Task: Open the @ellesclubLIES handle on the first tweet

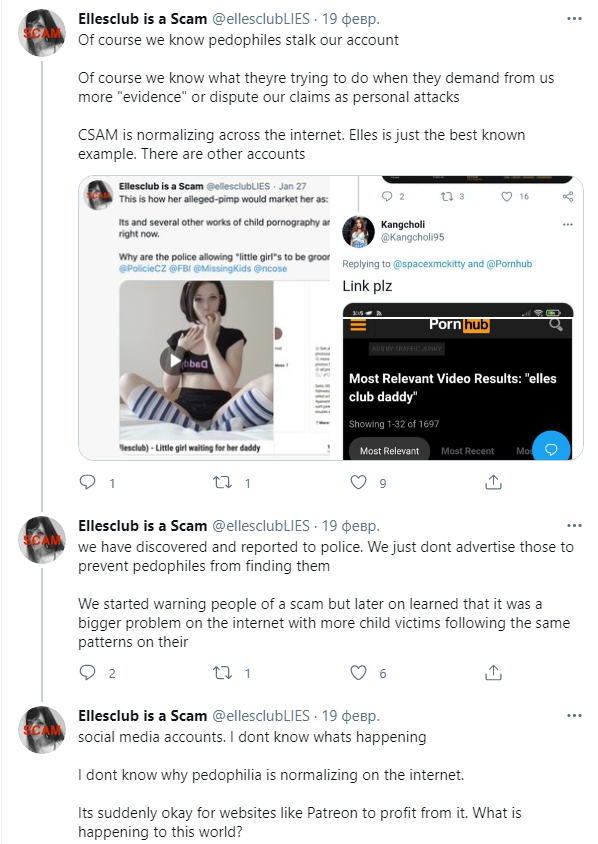Action: [261, 19]
